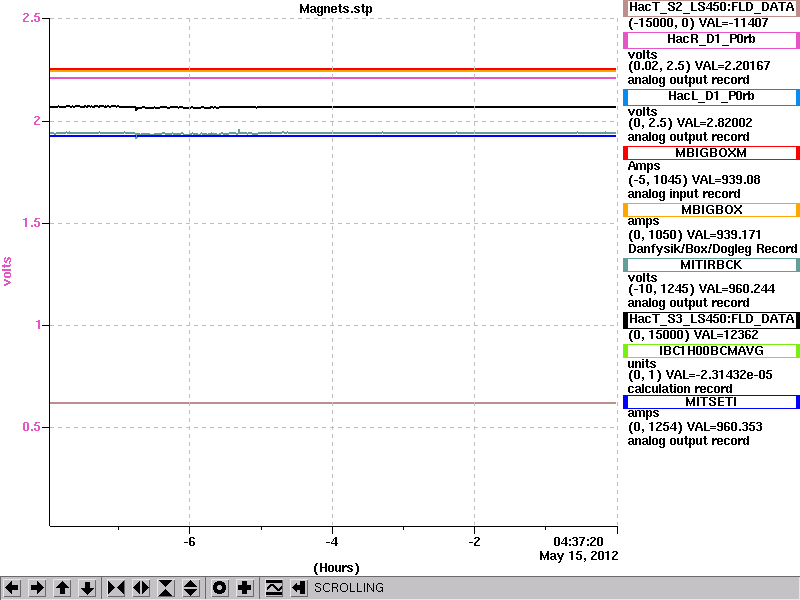Pan the plot down with down arrow

point(87,588)
